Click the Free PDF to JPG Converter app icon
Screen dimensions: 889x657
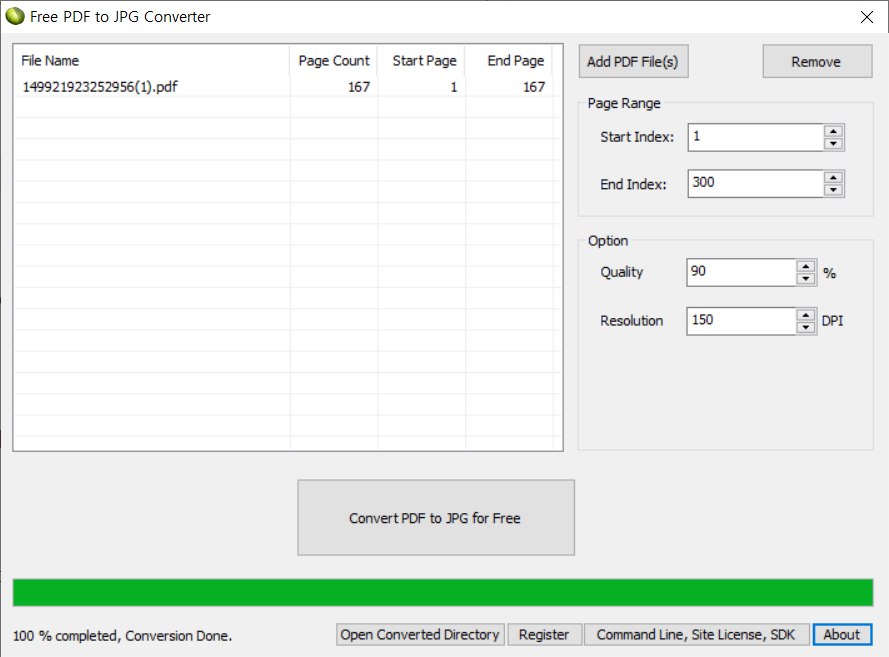click(15, 16)
